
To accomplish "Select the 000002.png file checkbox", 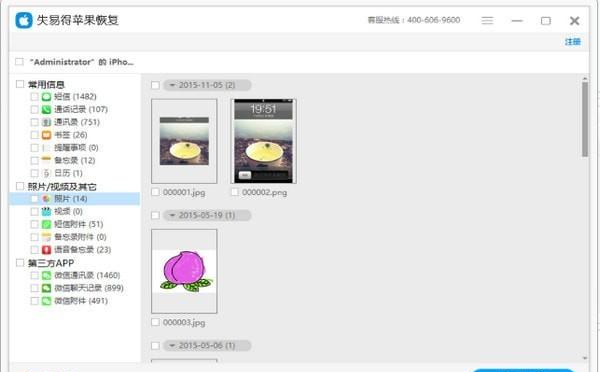I will pyautogui.click(x=235, y=192).
